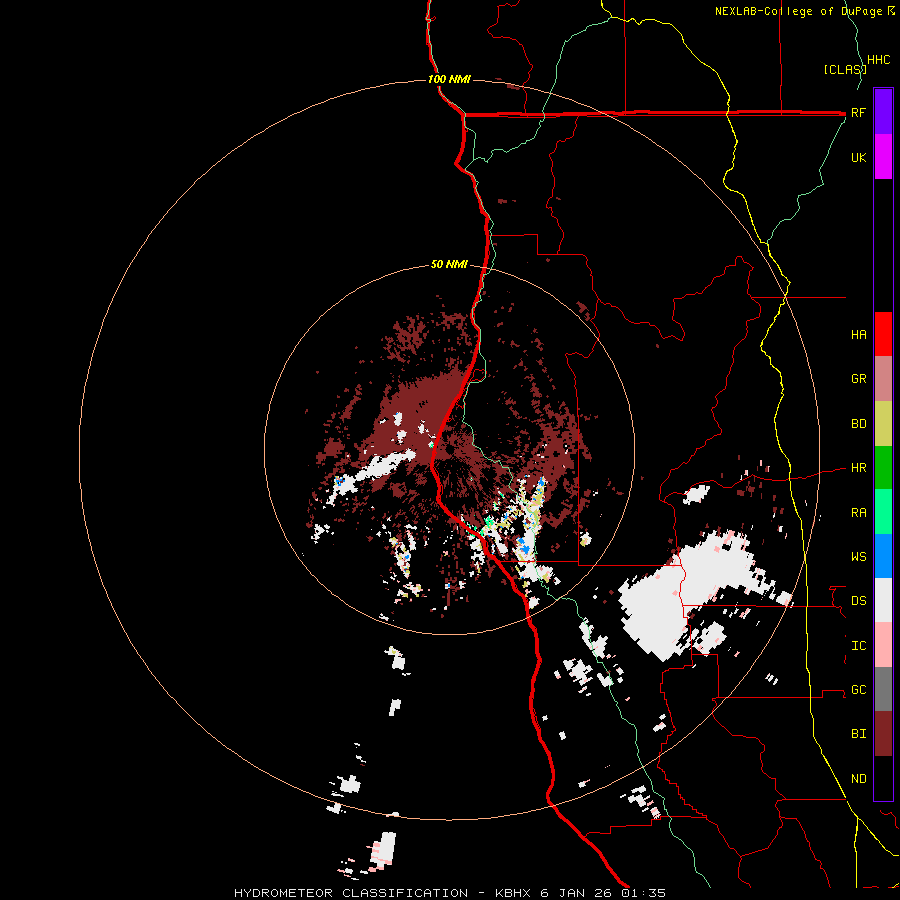Click the UK legend label

858,157
